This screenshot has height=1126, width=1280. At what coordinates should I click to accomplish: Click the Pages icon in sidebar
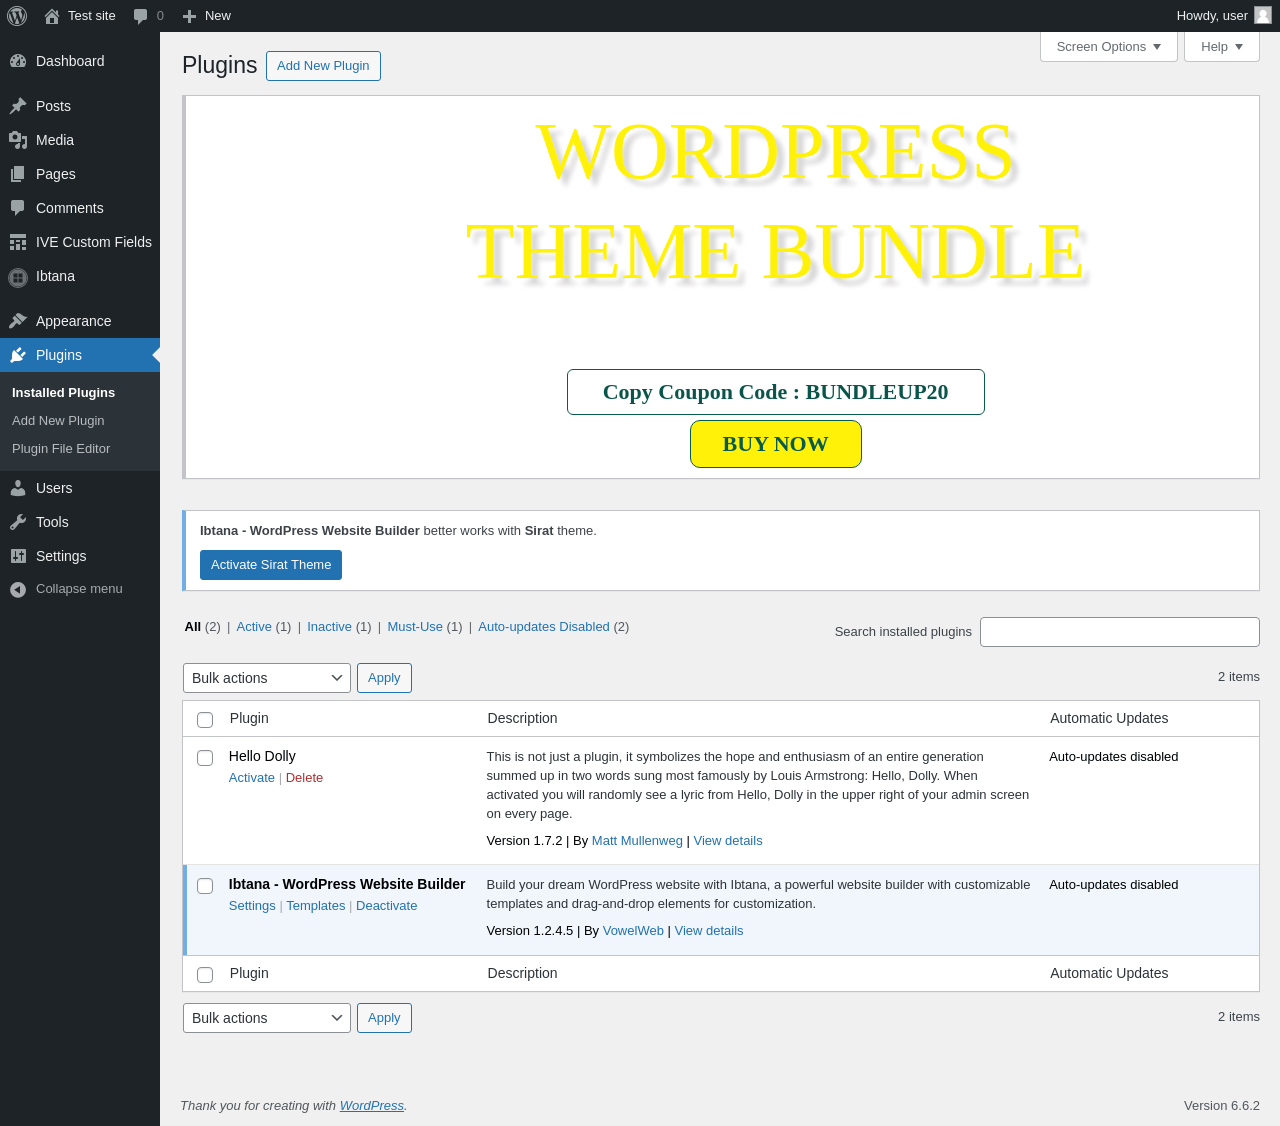coord(18,174)
